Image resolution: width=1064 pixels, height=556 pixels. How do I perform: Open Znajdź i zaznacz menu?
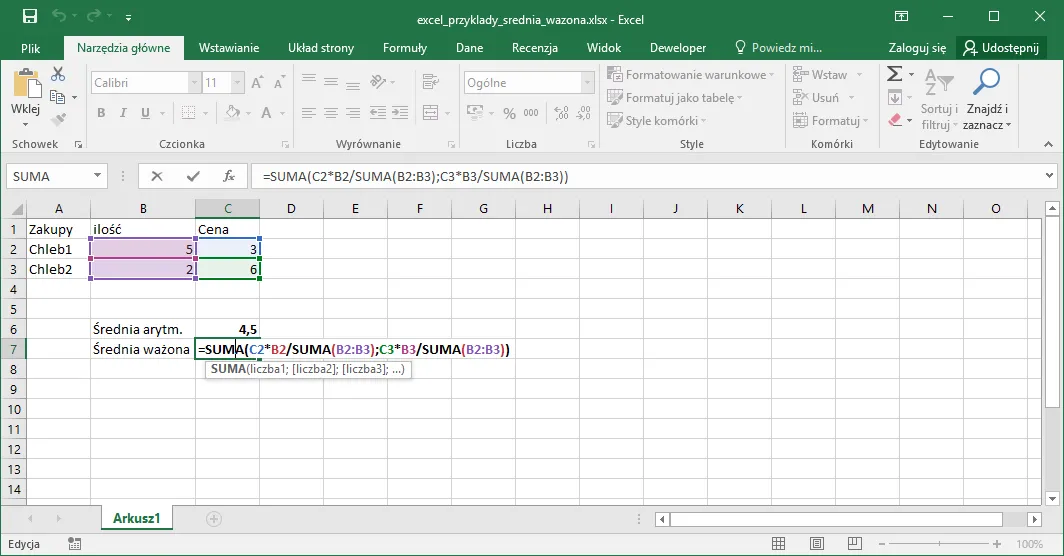pos(987,99)
